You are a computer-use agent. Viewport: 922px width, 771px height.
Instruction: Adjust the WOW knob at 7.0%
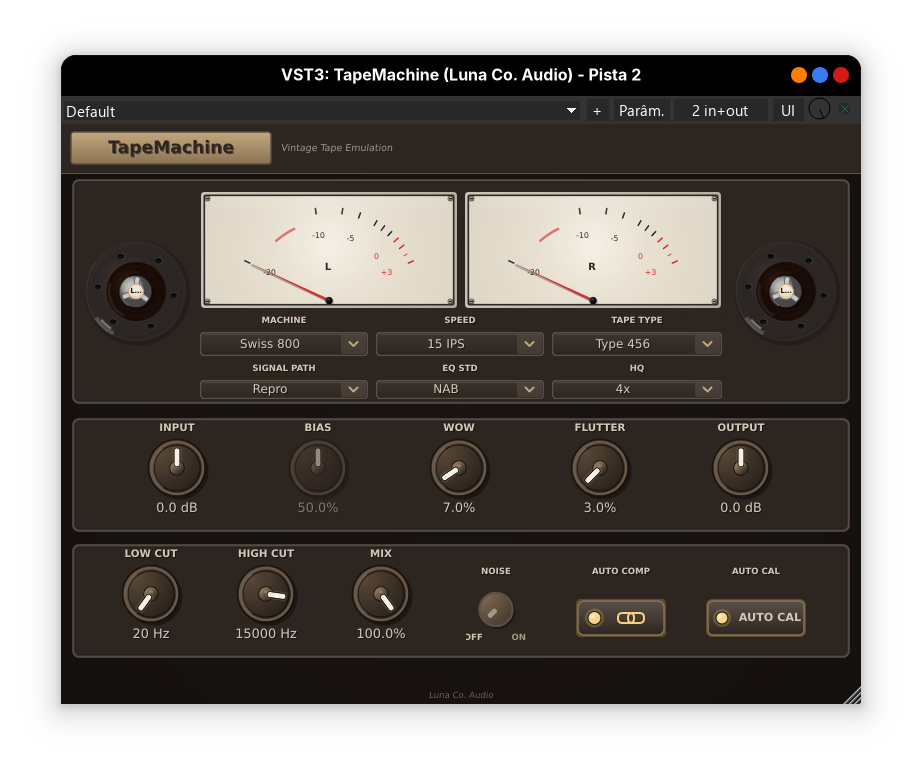point(459,467)
